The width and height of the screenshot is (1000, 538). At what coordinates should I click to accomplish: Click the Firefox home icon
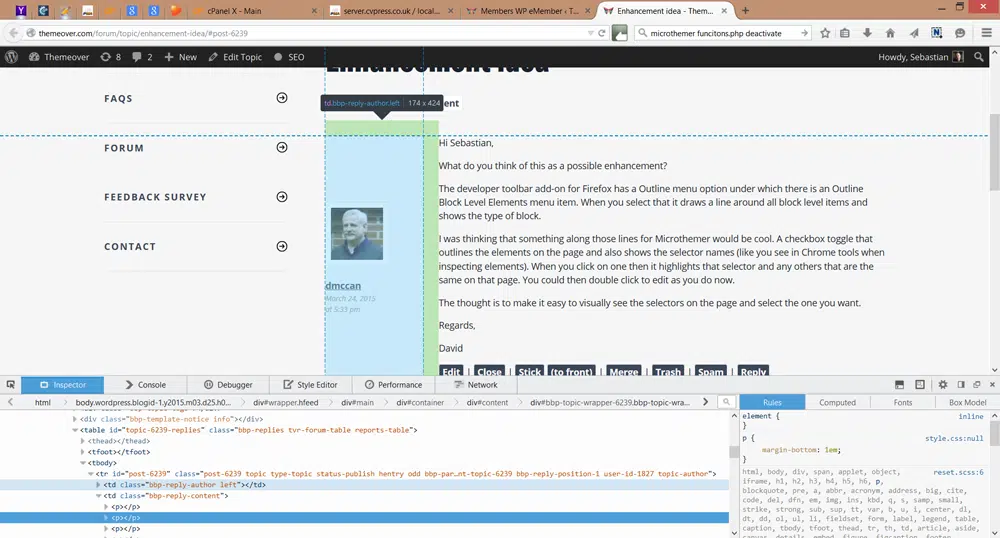point(890,33)
